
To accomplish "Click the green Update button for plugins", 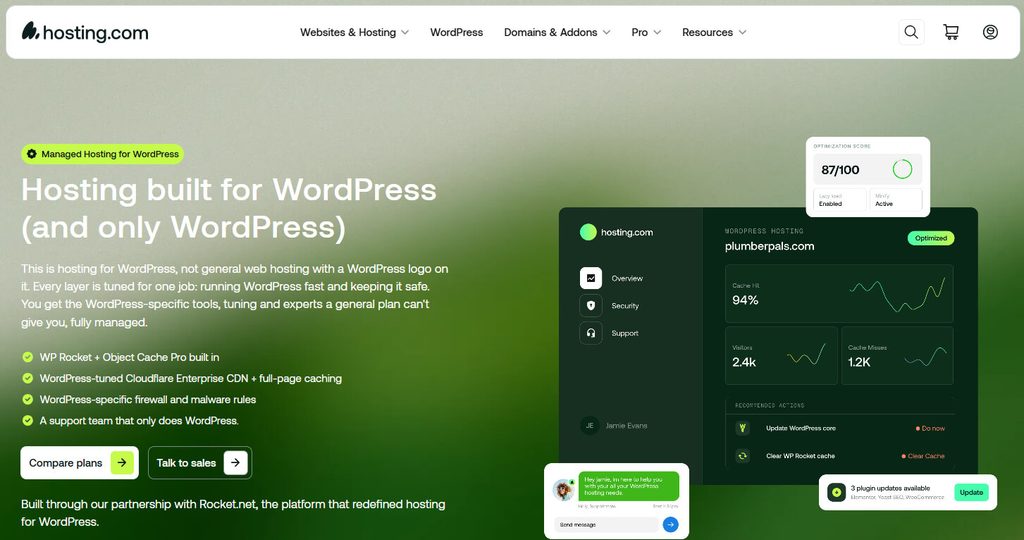I will (x=971, y=492).
